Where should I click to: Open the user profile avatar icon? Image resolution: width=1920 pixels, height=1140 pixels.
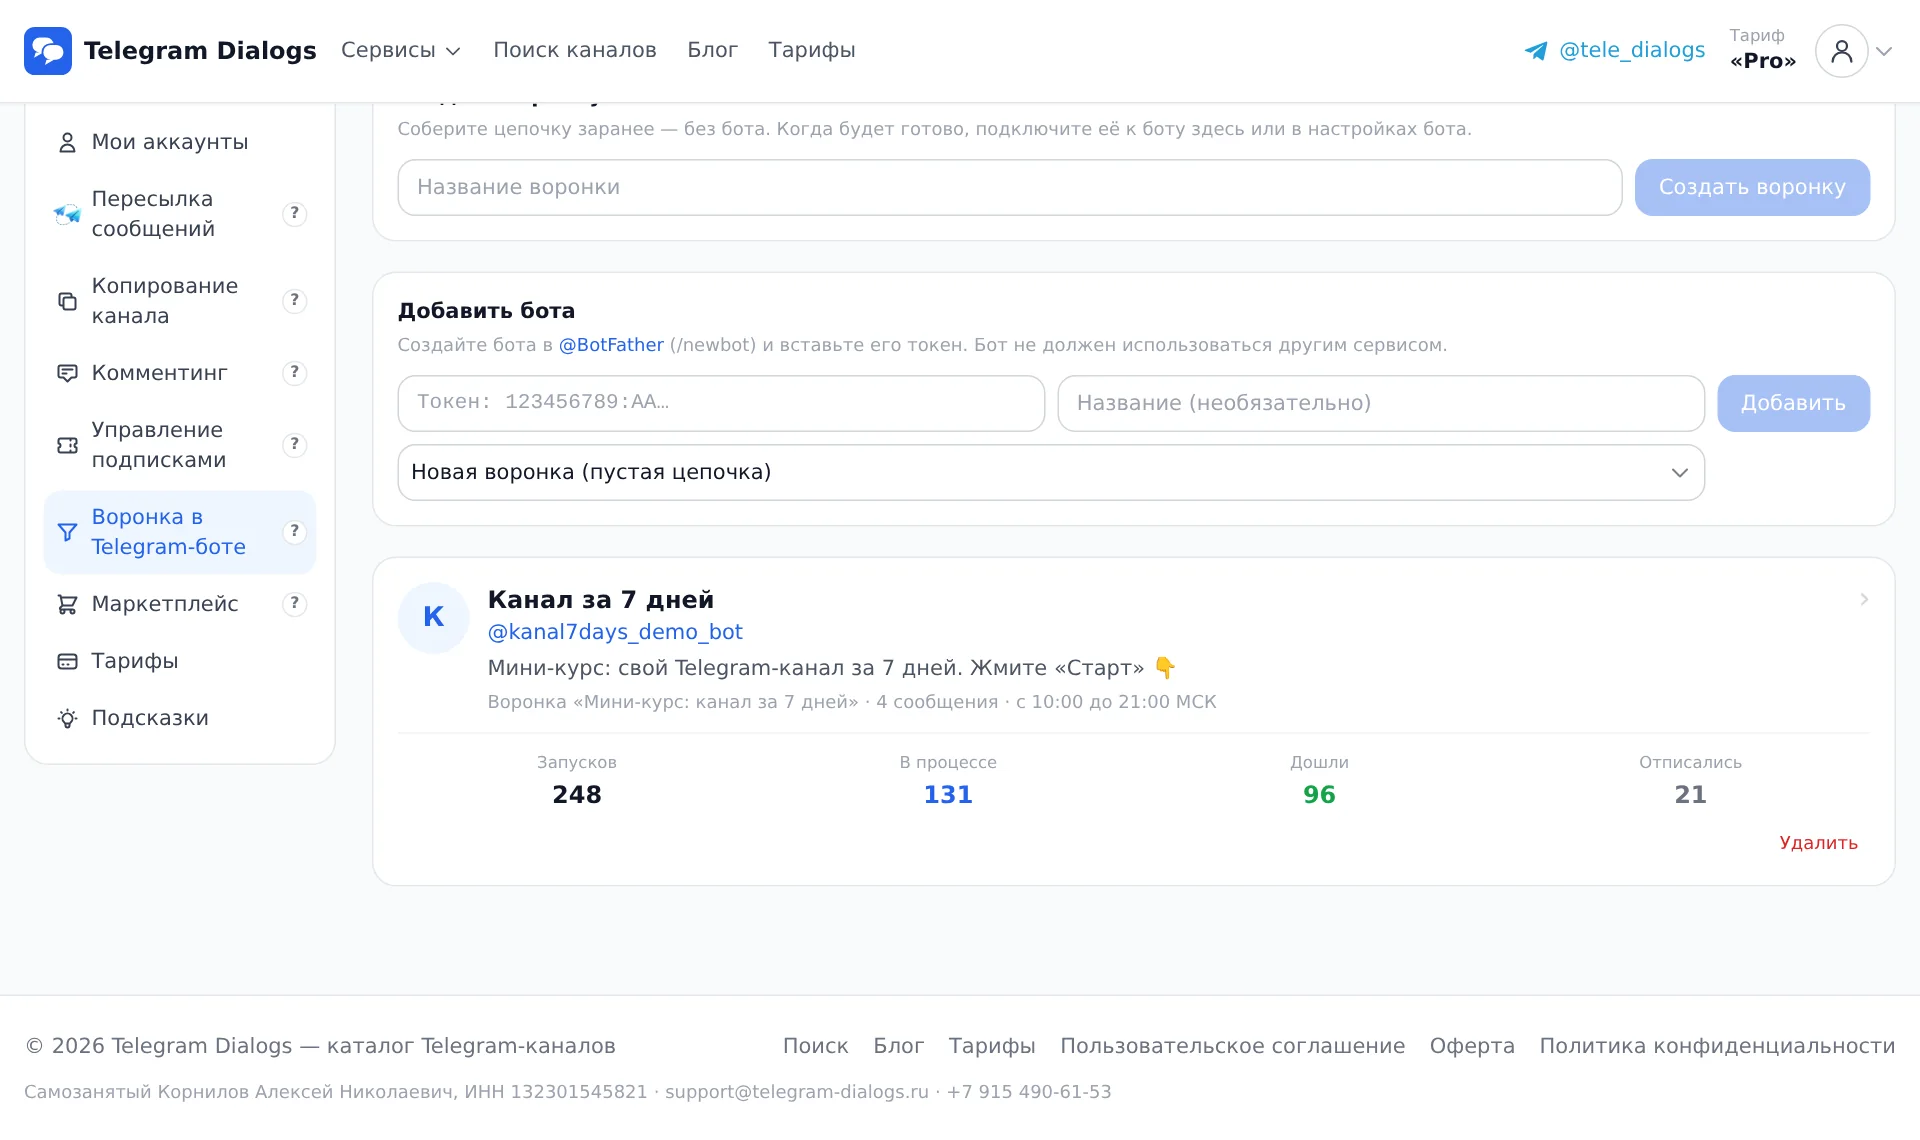coord(1841,51)
